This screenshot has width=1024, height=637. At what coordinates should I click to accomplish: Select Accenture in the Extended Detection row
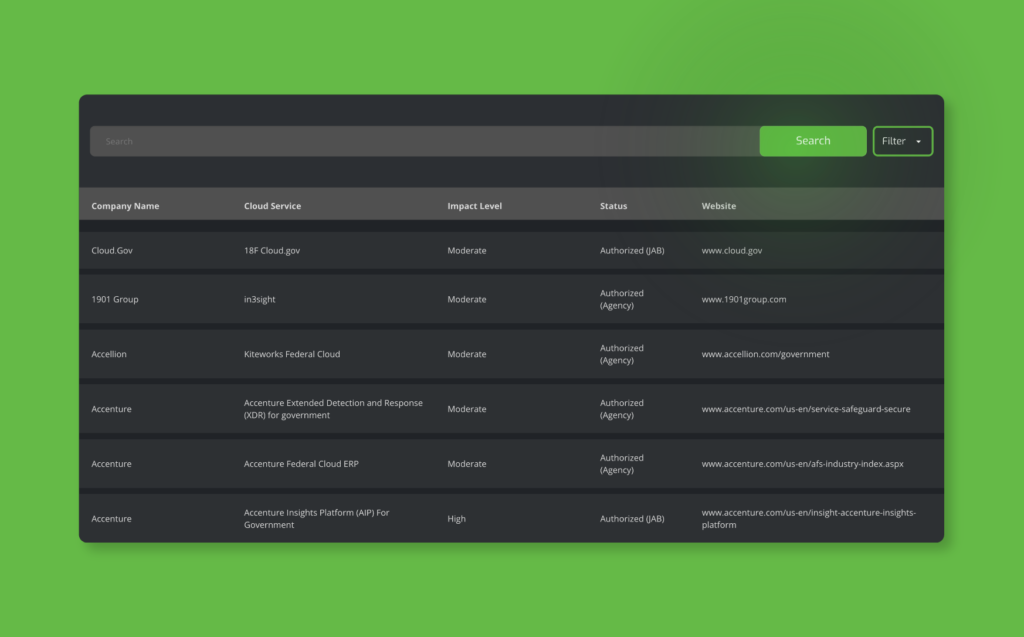tap(112, 409)
